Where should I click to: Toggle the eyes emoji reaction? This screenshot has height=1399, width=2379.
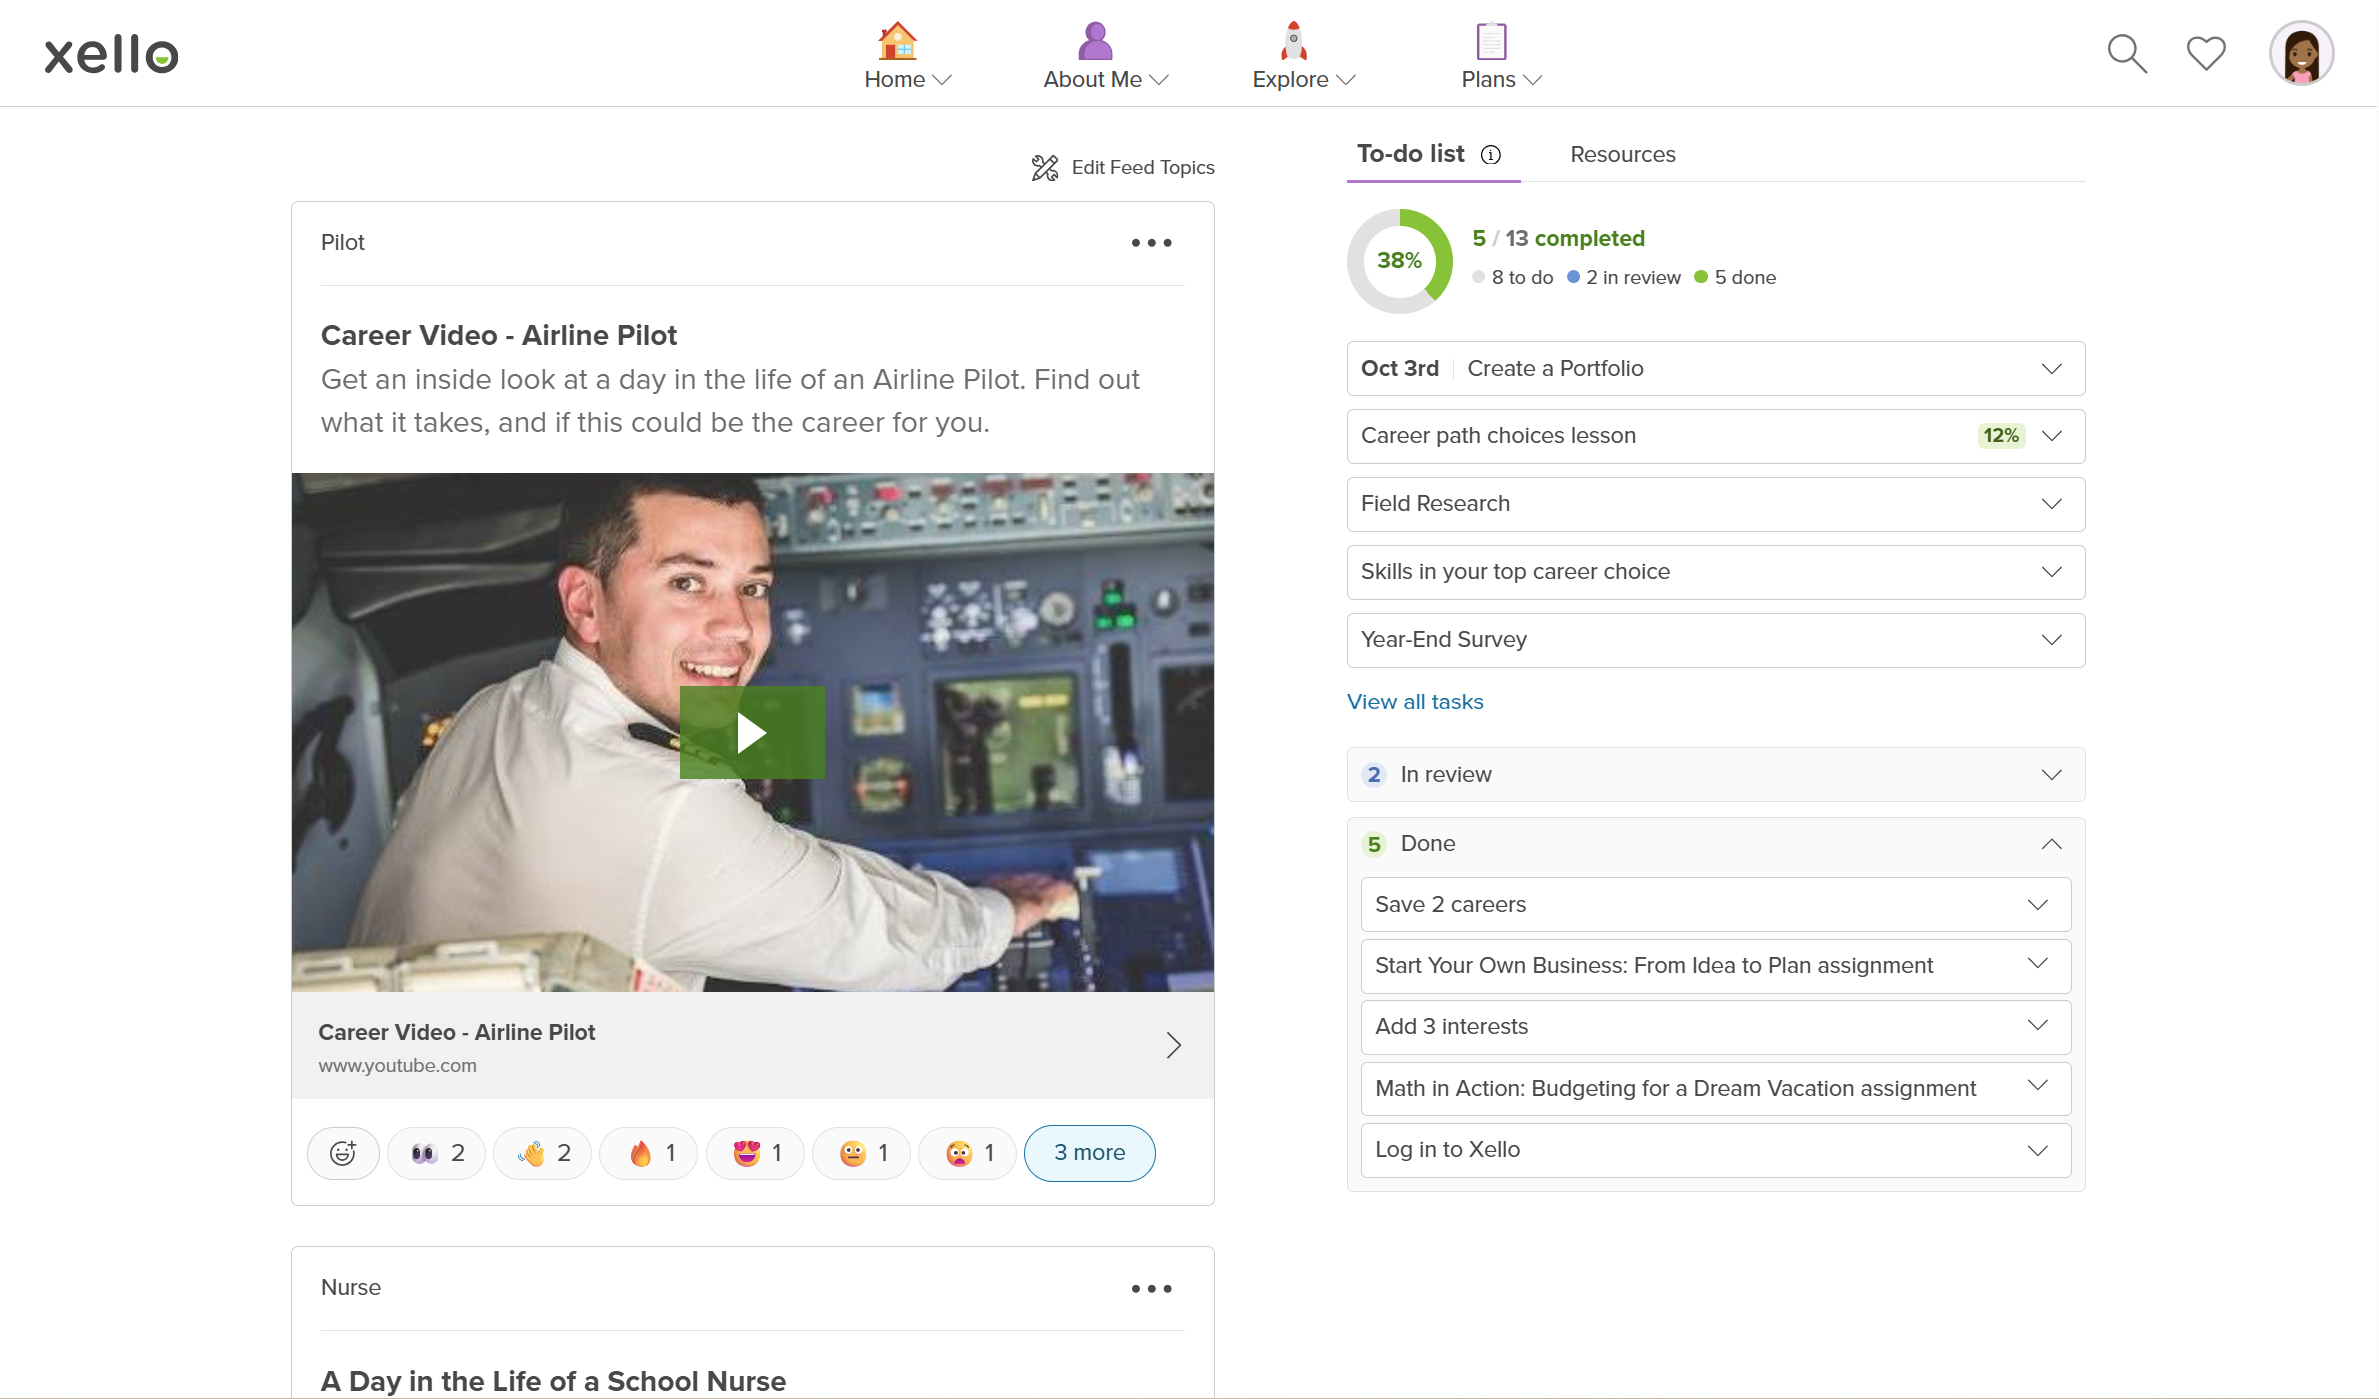coord(437,1153)
